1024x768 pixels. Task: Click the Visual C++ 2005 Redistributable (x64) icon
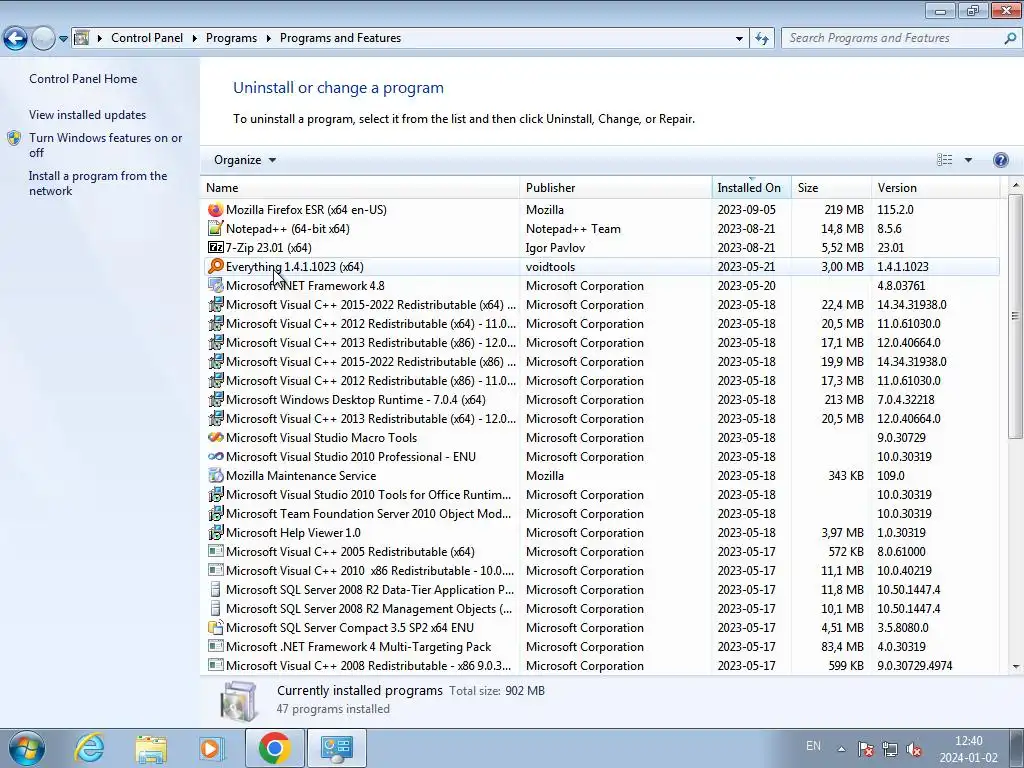[216, 551]
